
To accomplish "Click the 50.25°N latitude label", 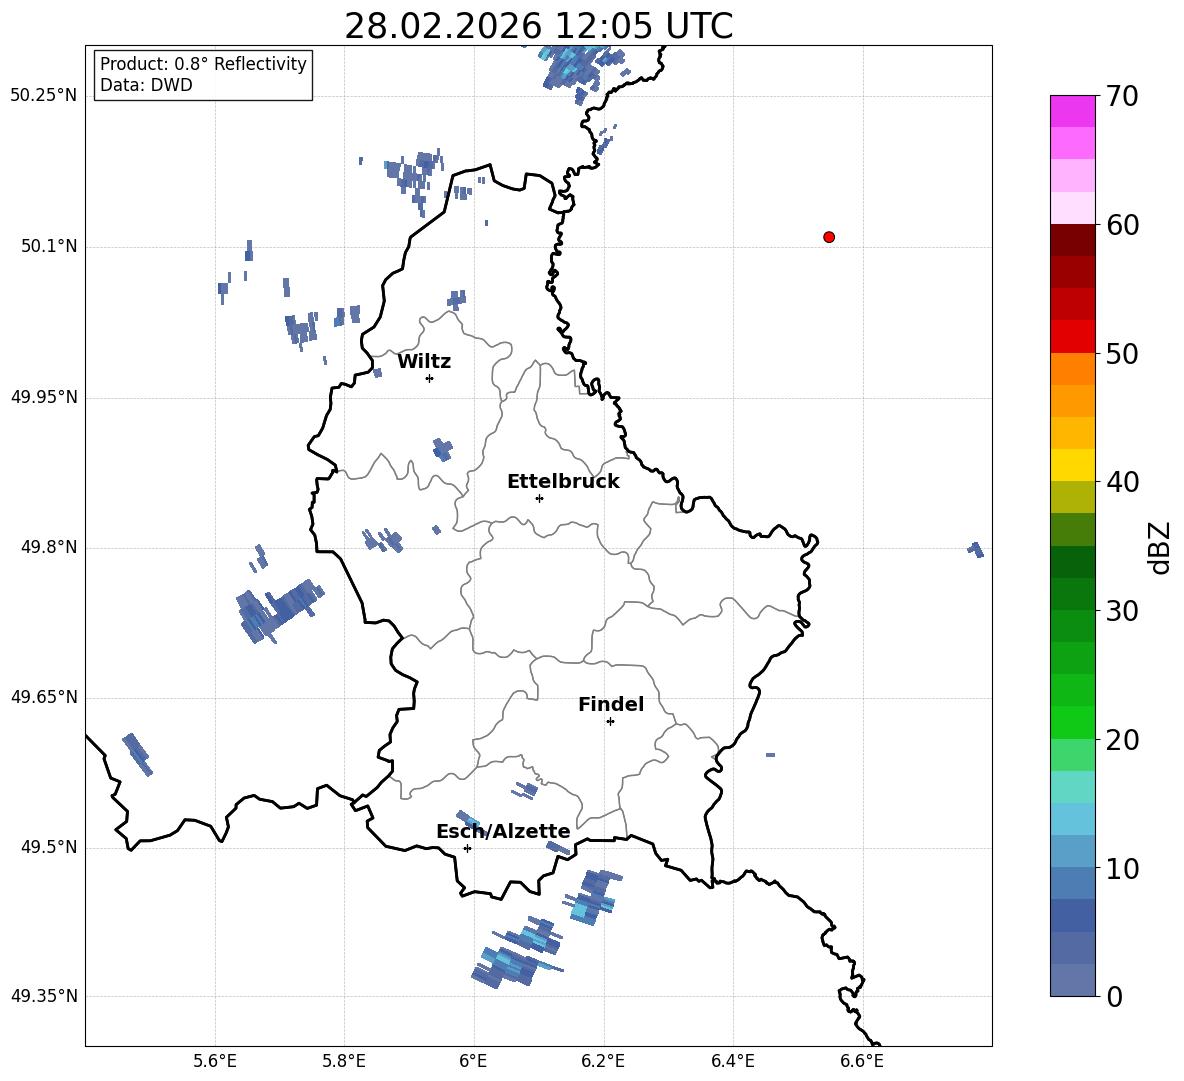I will pos(44,96).
